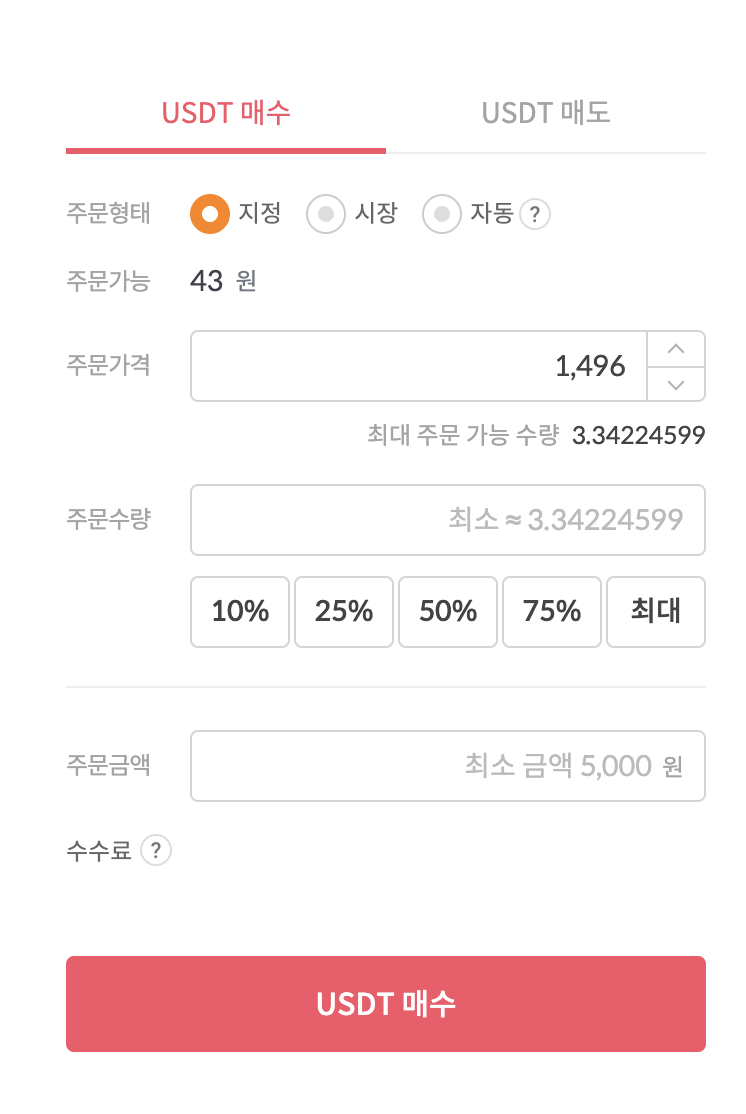This screenshot has height=1114, width=746.
Task: Increase order price with up stepper arrow
Action: pos(676,347)
